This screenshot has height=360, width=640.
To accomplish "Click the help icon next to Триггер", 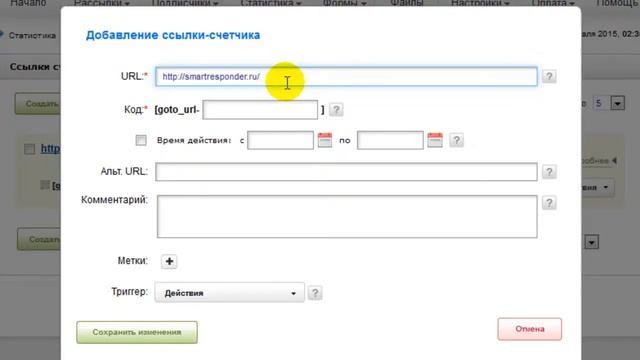I will coord(315,293).
